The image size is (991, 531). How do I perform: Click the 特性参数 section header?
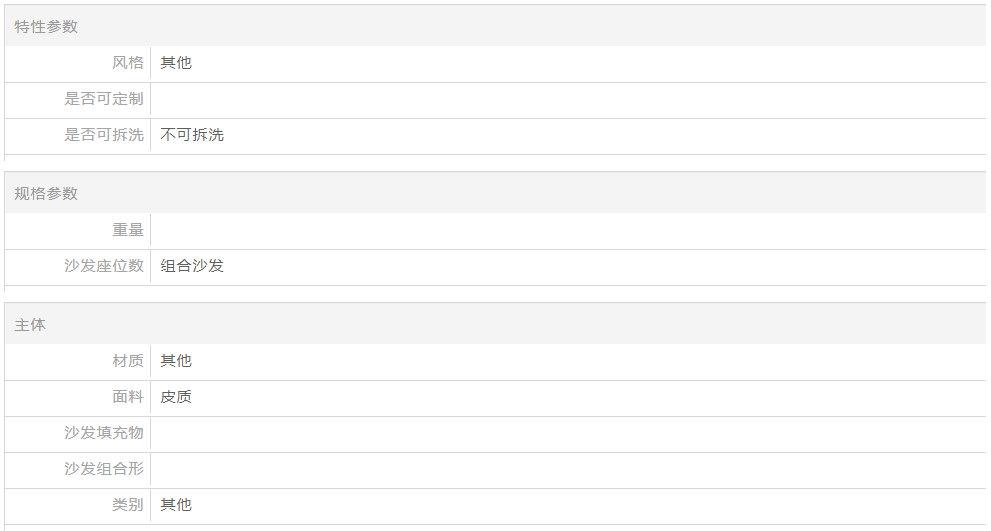(46, 27)
